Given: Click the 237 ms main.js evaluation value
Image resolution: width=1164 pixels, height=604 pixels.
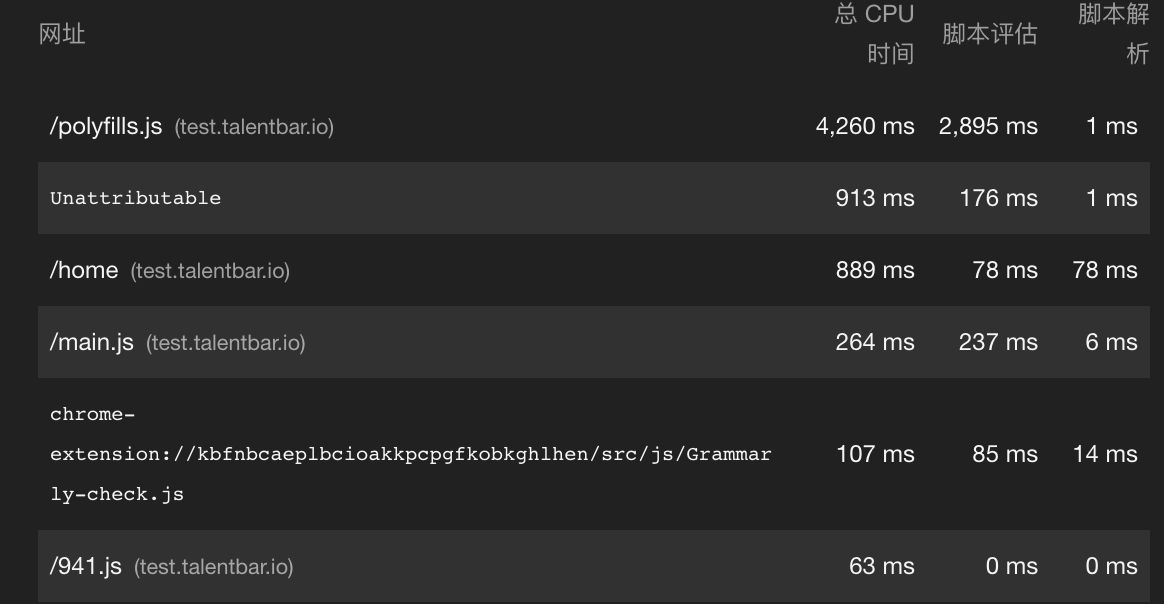Looking at the screenshot, I should (x=998, y=343).
